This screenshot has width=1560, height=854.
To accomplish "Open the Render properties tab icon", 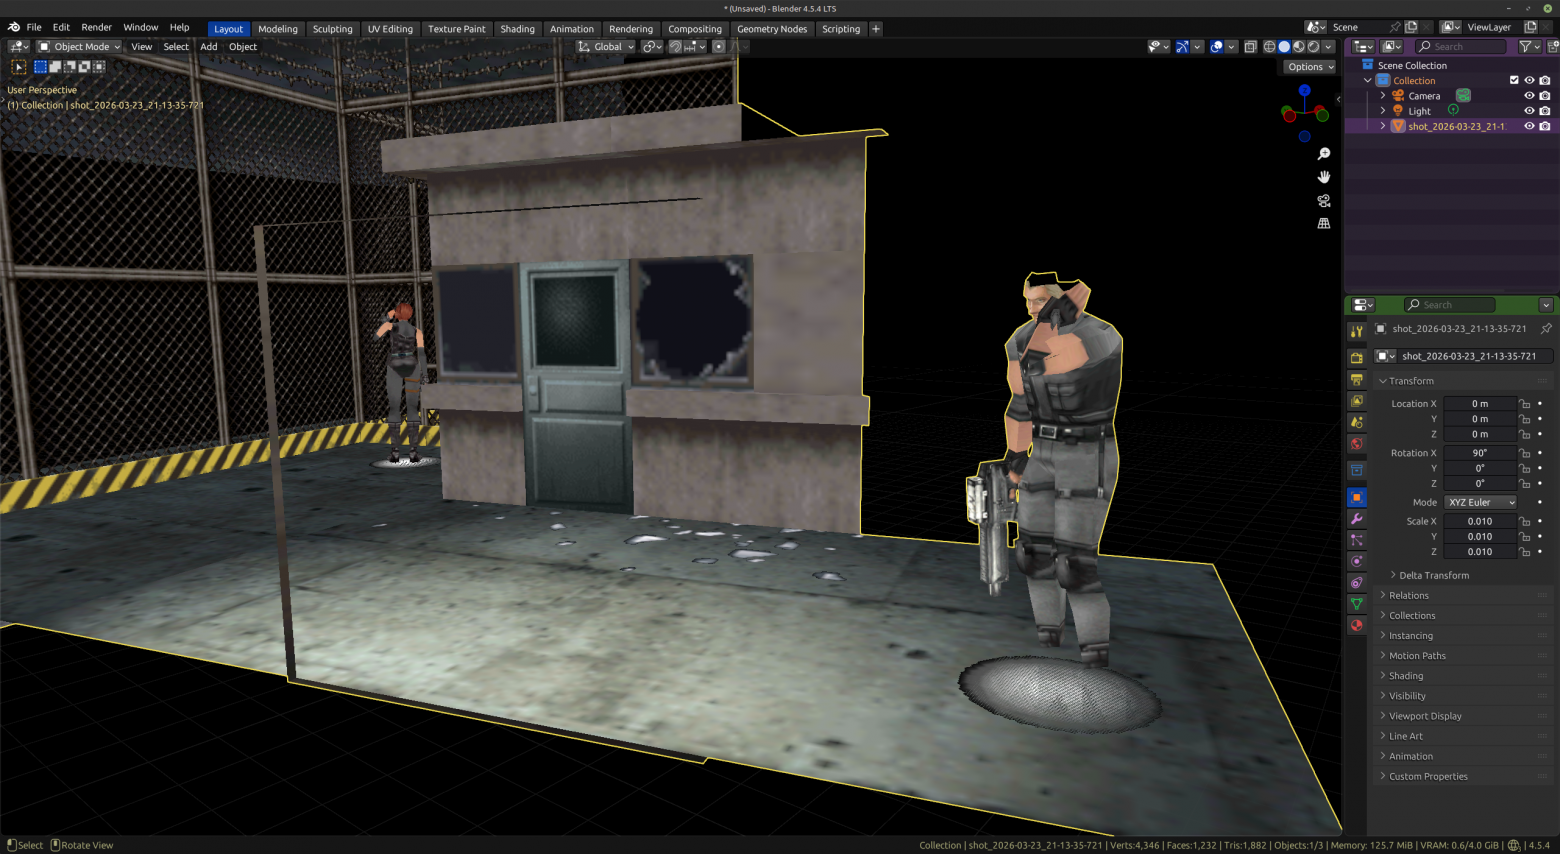I will click(1357, 357).
